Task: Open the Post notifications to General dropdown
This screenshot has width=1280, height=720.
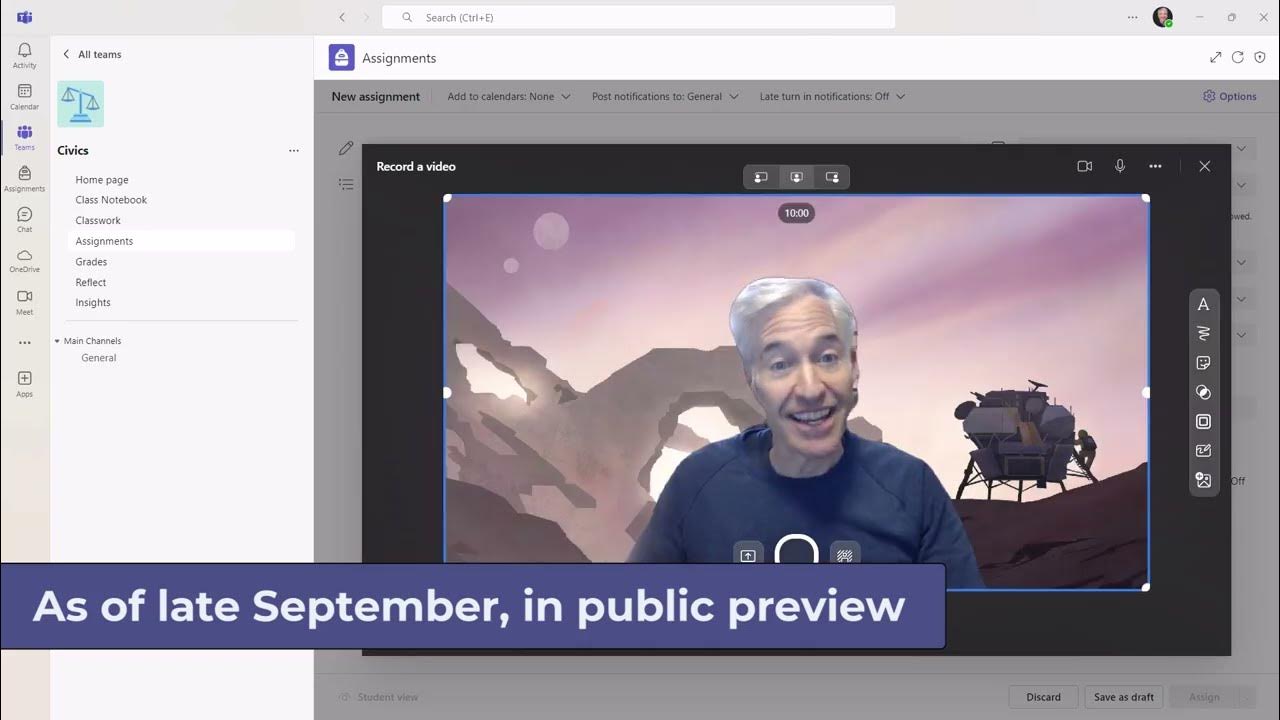Action: coord(665,97)
